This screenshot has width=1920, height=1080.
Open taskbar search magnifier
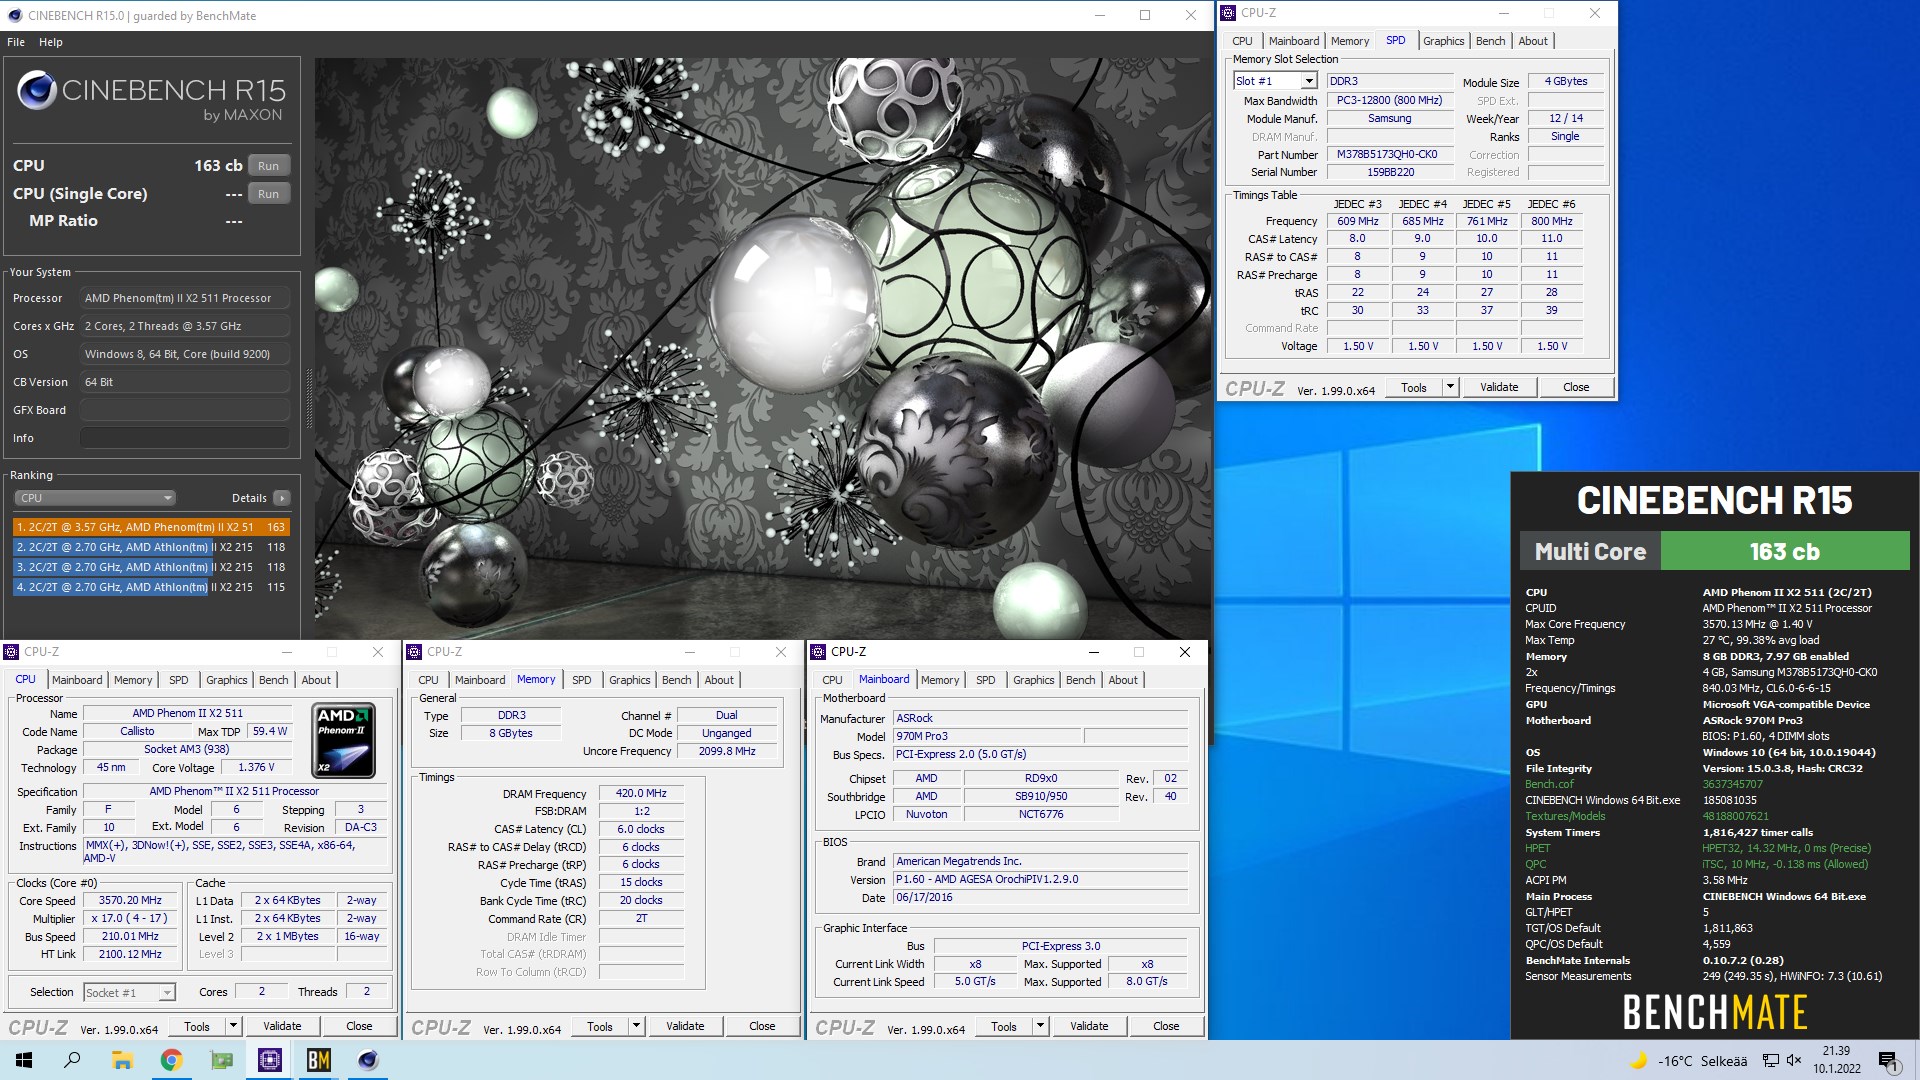point(72,1060)
